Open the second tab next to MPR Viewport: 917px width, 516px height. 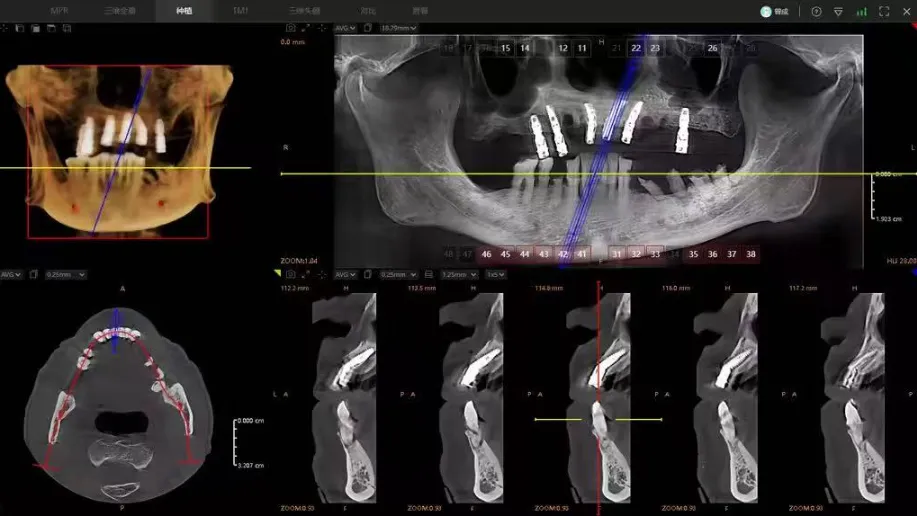119,11
